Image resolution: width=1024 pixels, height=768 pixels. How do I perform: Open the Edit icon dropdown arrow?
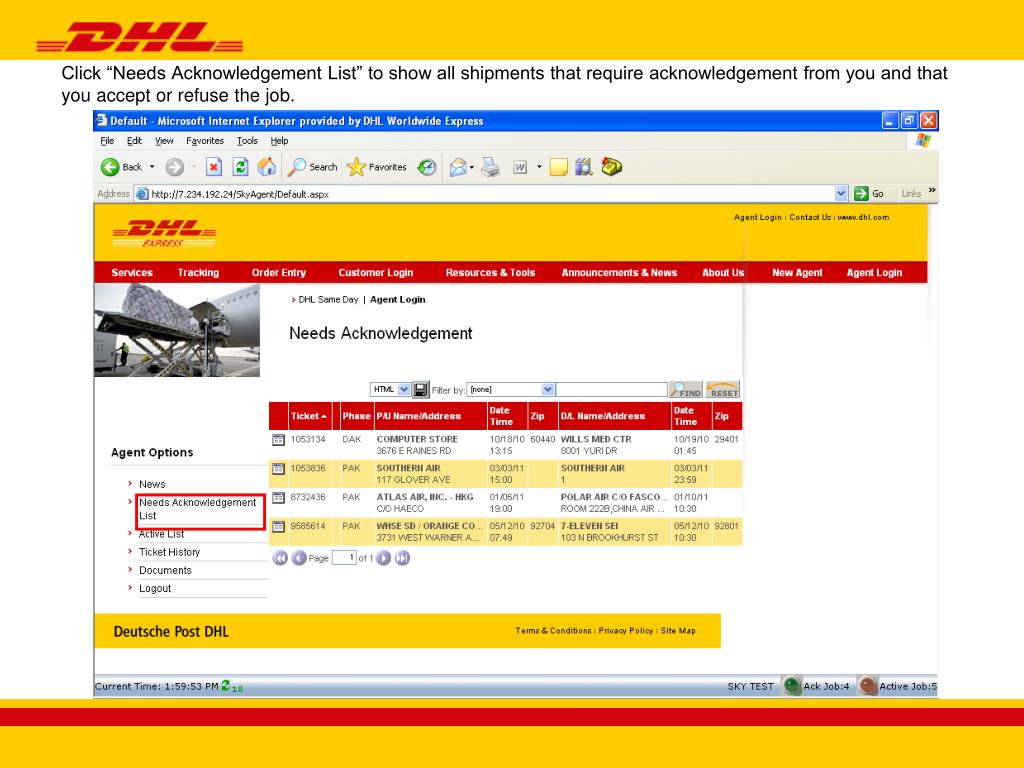(x=539, y=167)
